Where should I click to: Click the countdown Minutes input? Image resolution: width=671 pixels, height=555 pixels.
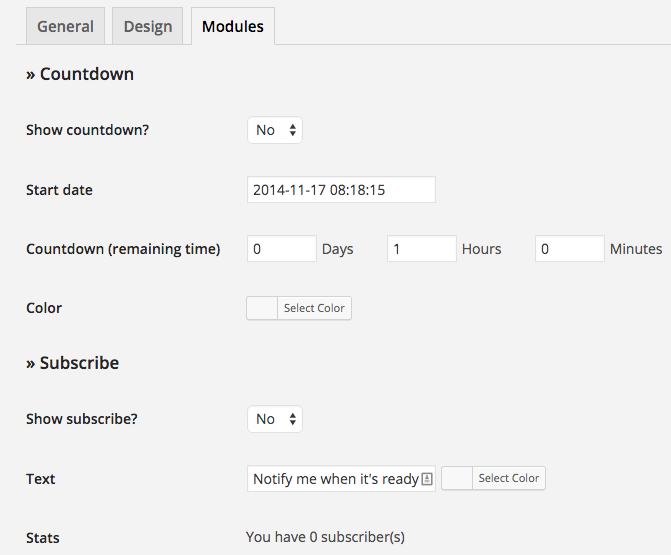tap(570, 249)
